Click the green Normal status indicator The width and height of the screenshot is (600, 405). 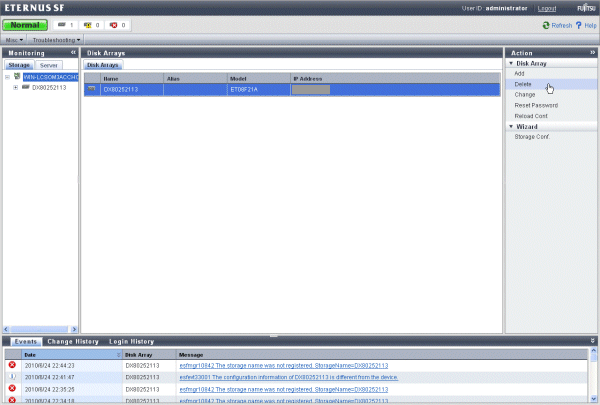(25, 25)
